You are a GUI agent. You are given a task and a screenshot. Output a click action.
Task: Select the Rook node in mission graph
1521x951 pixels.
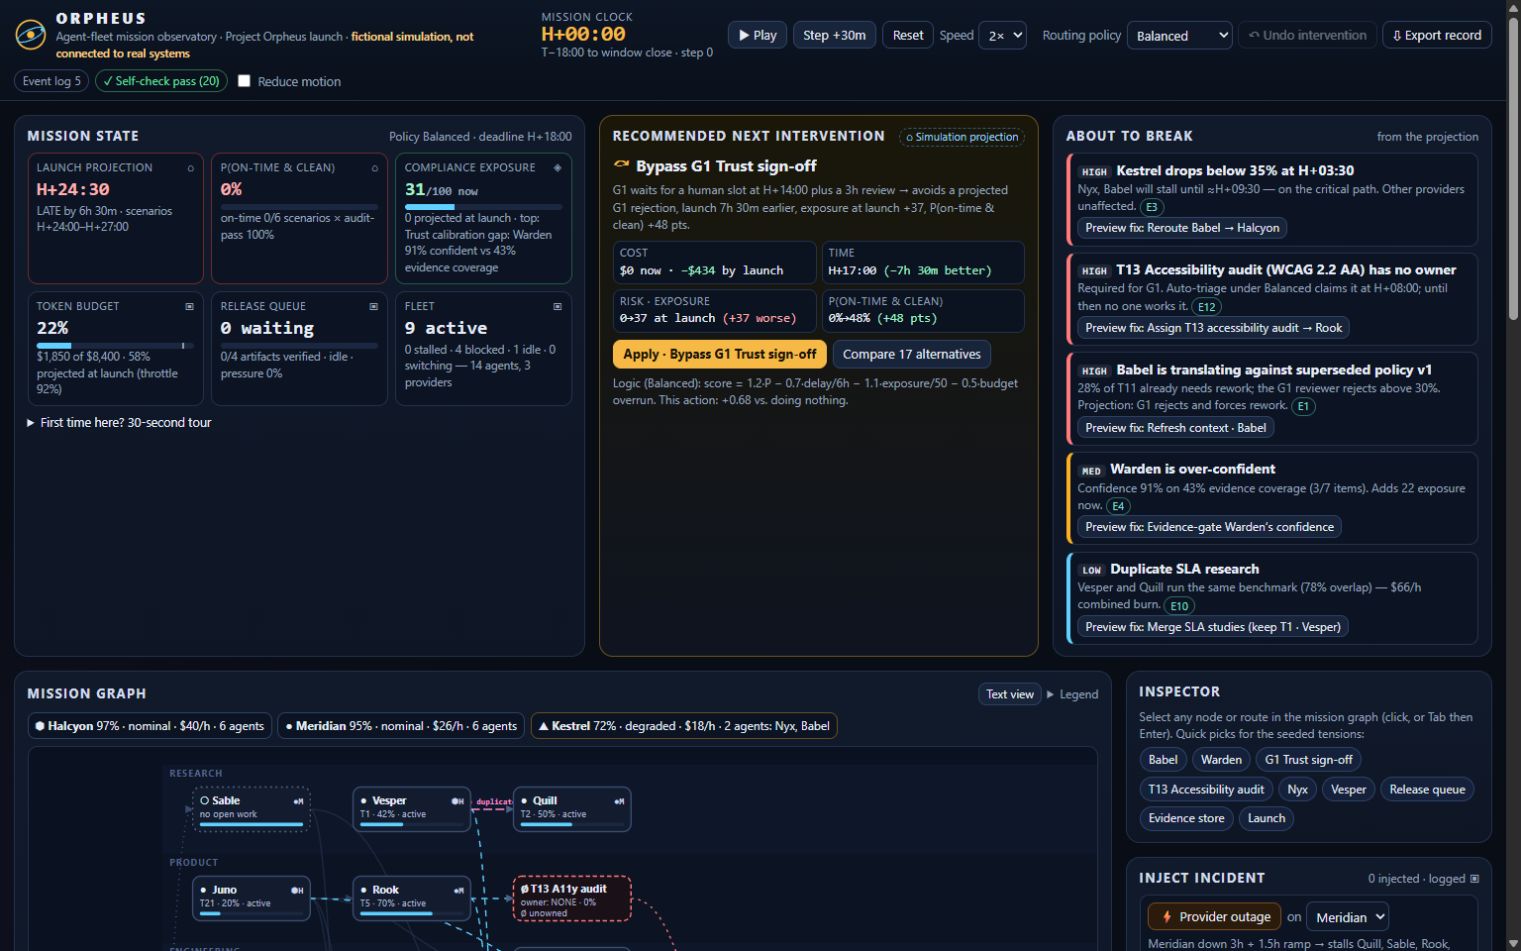(411, 898)
